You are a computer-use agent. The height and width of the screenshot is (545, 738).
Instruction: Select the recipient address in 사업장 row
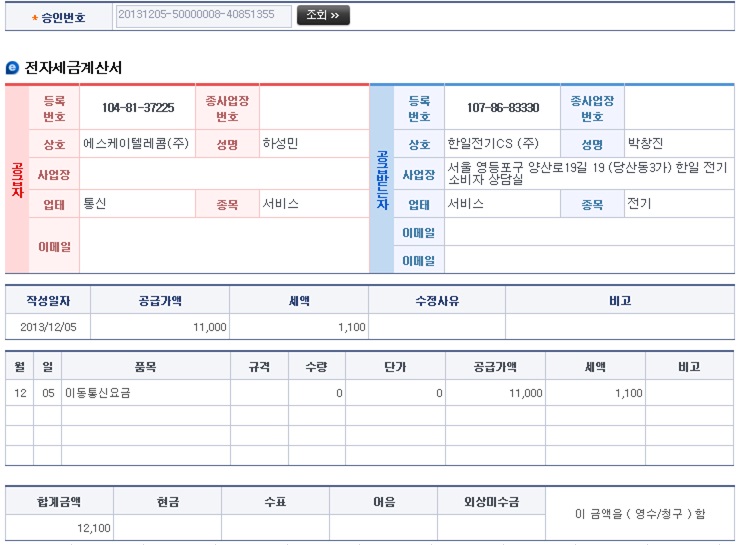point(587,174)
